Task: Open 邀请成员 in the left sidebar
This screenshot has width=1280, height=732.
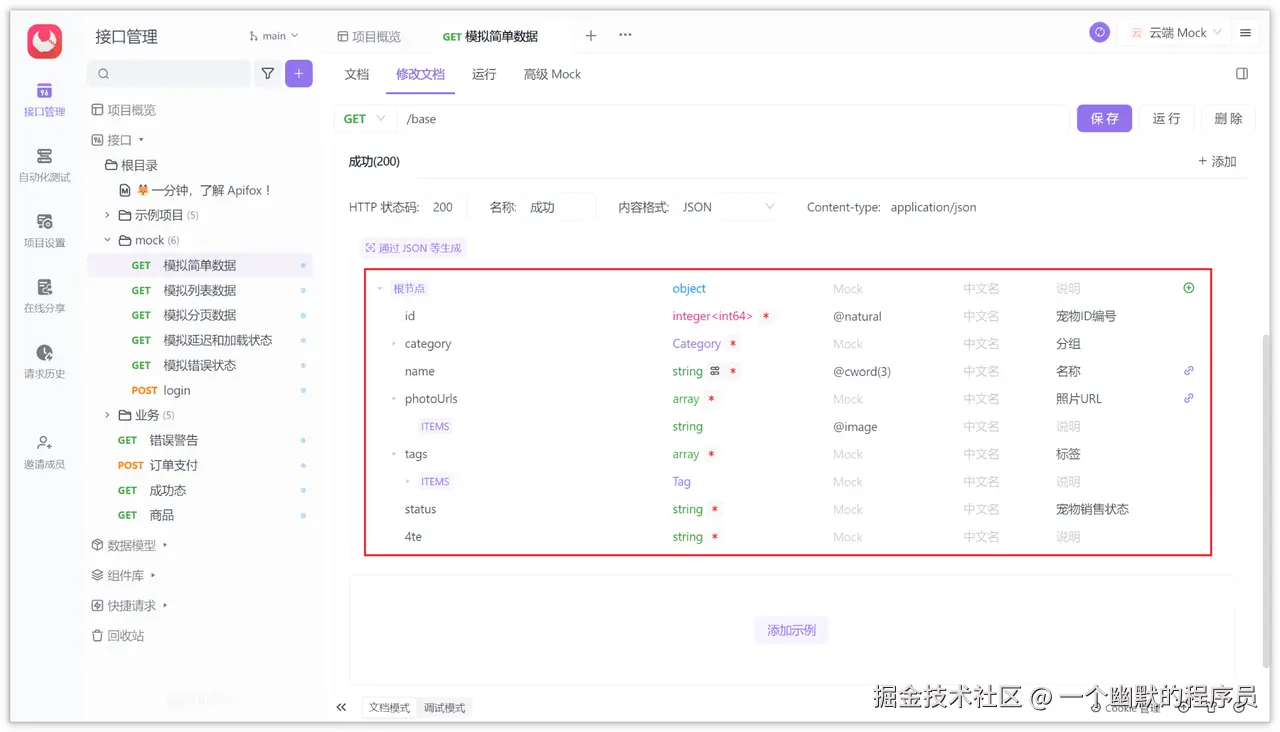Action: click(45, 452)
